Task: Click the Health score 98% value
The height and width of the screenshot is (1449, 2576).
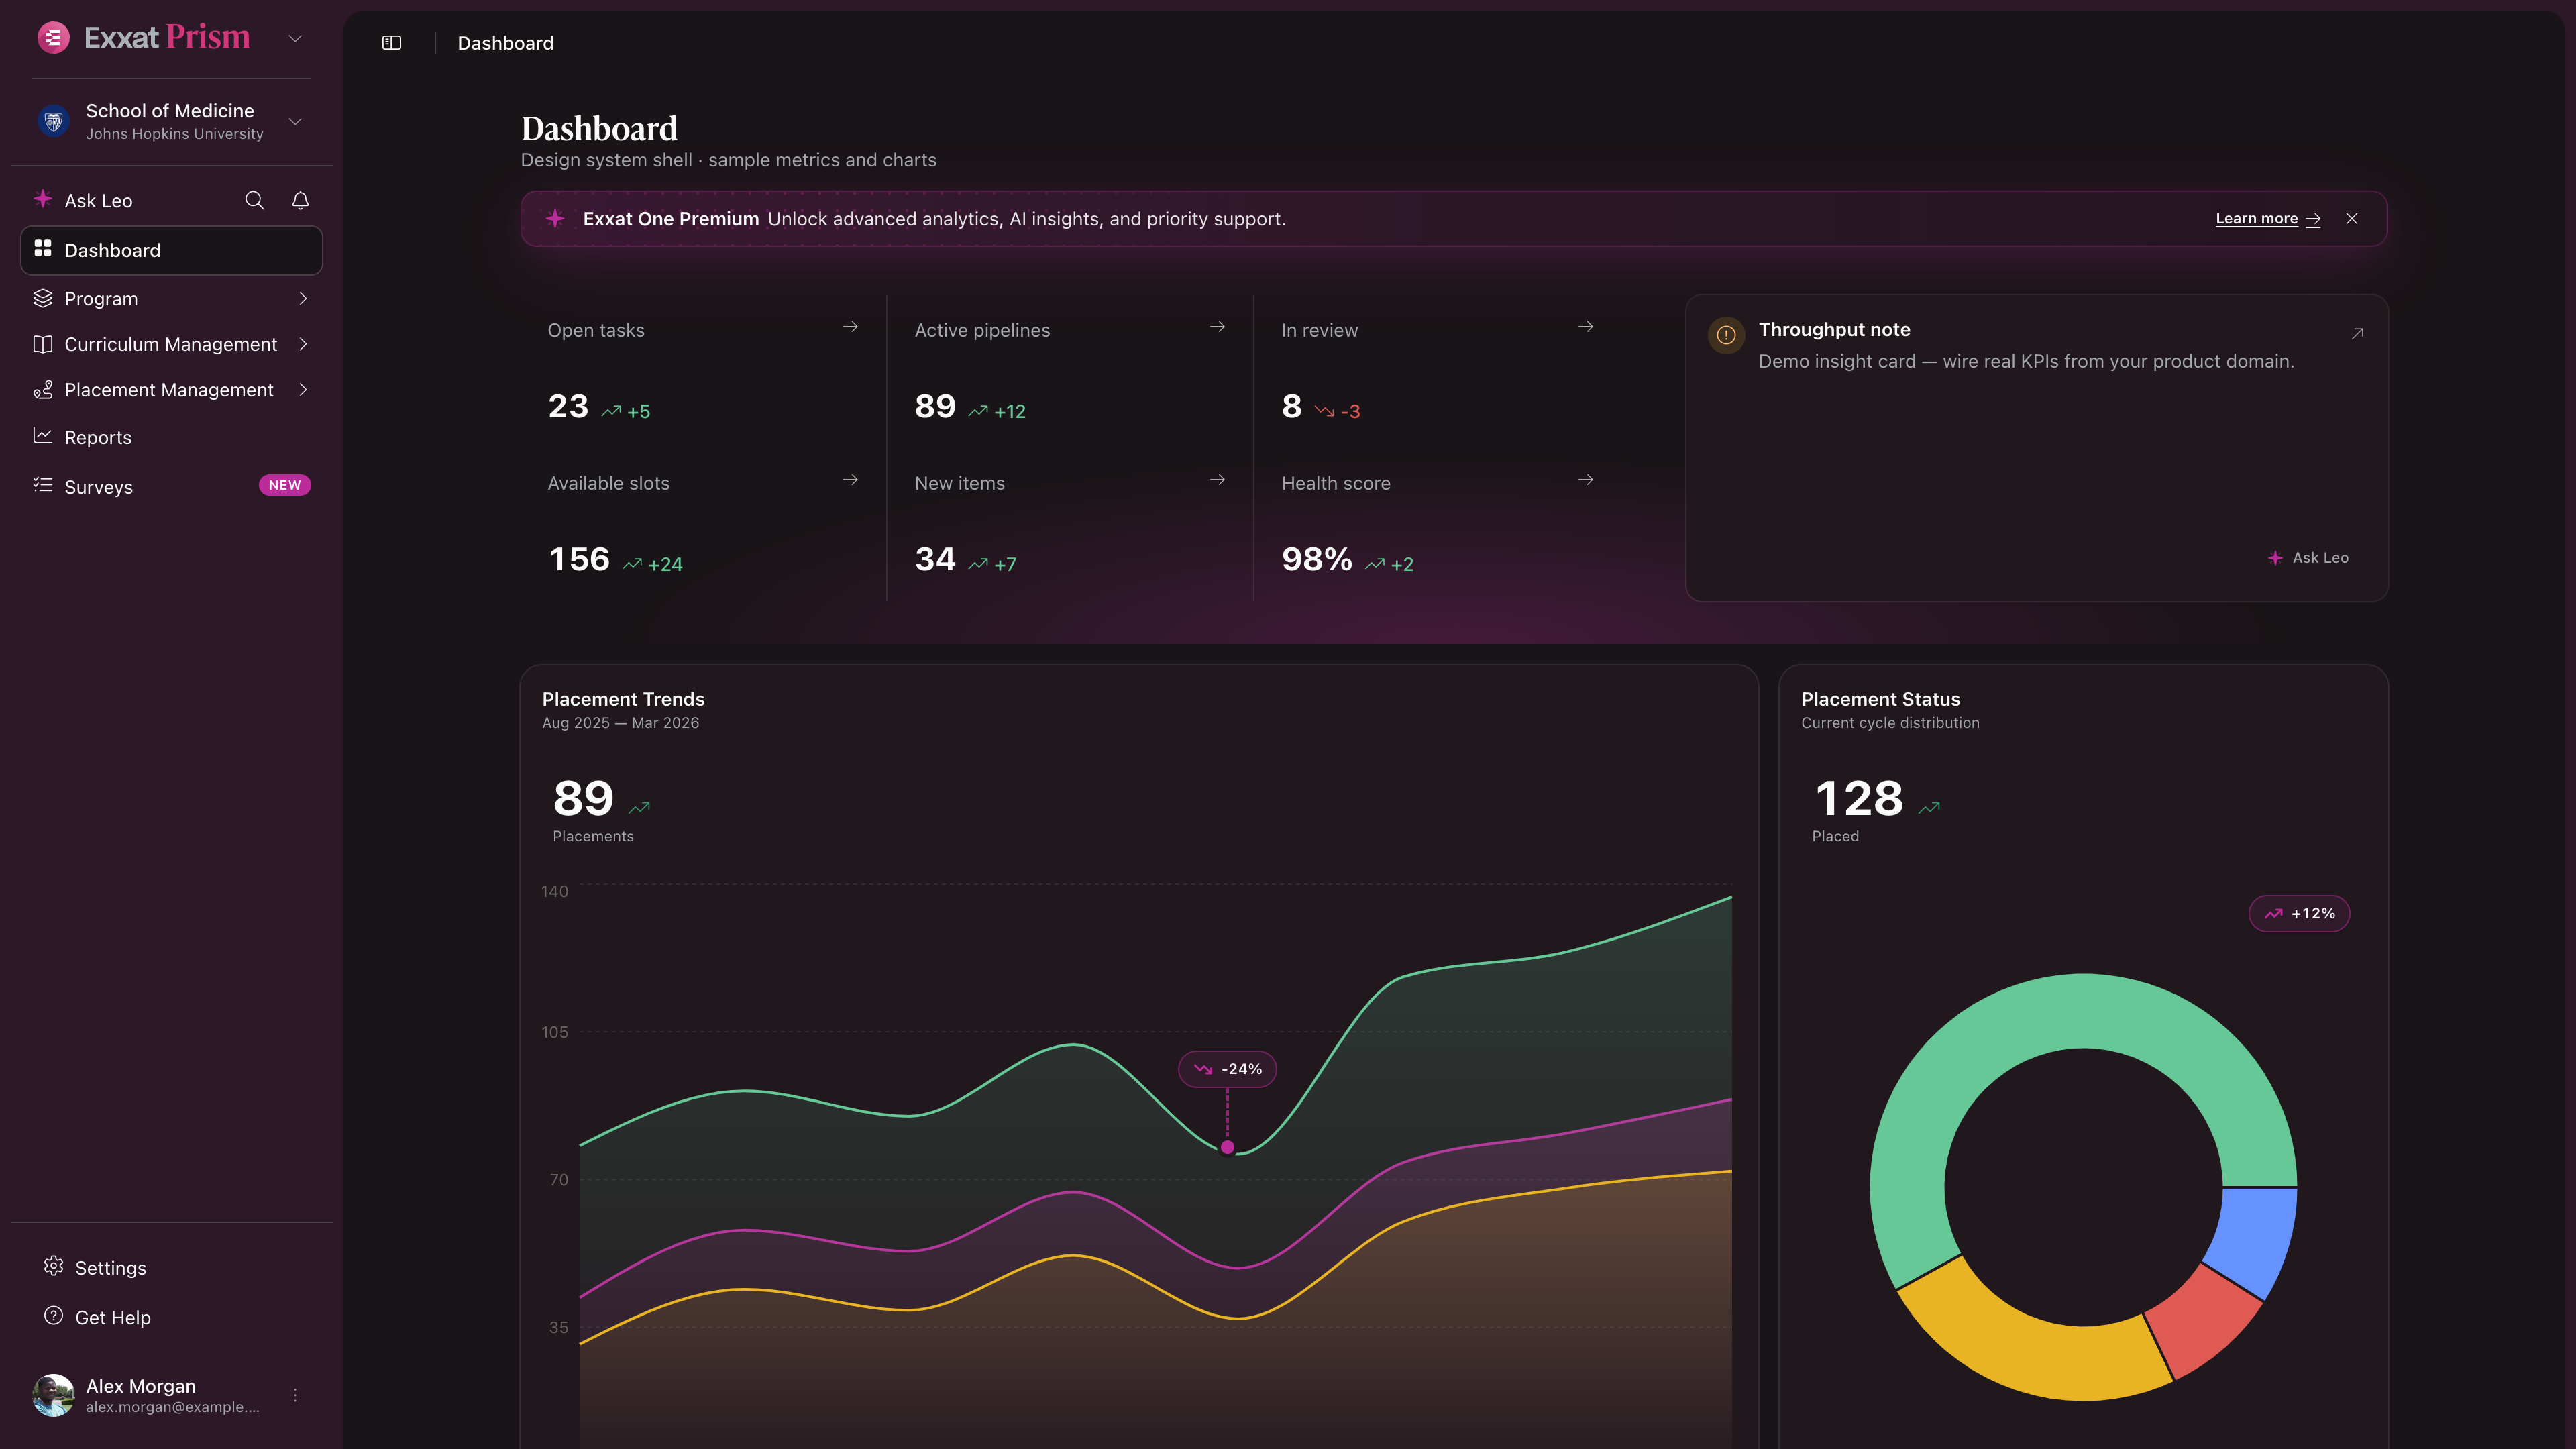Action: 1317,559
